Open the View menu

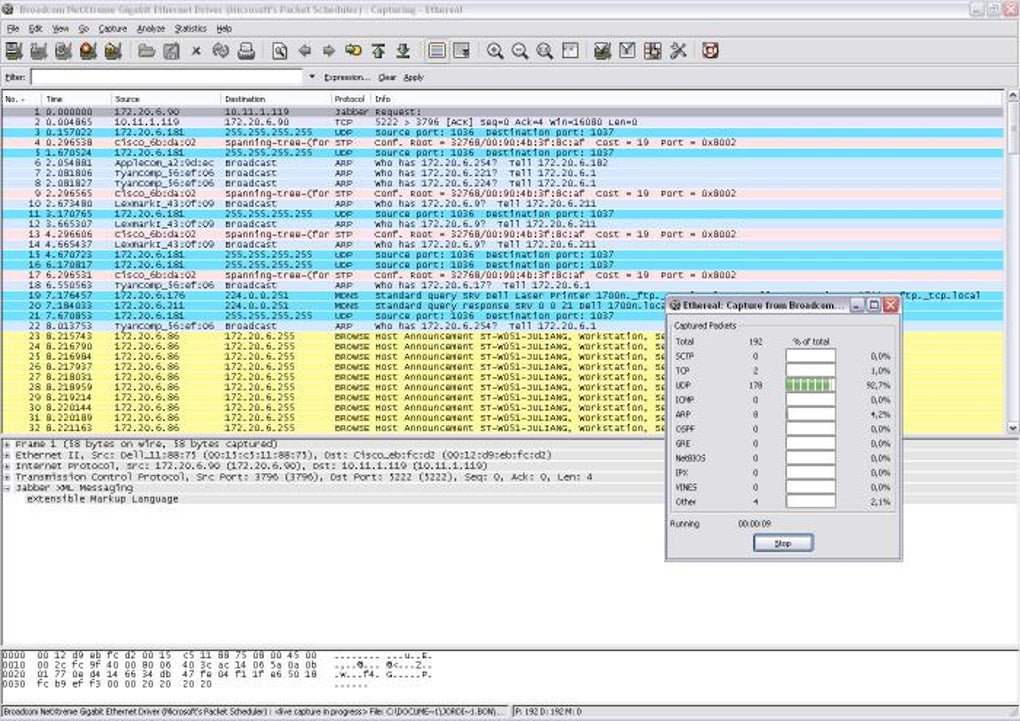click(60, 29)
